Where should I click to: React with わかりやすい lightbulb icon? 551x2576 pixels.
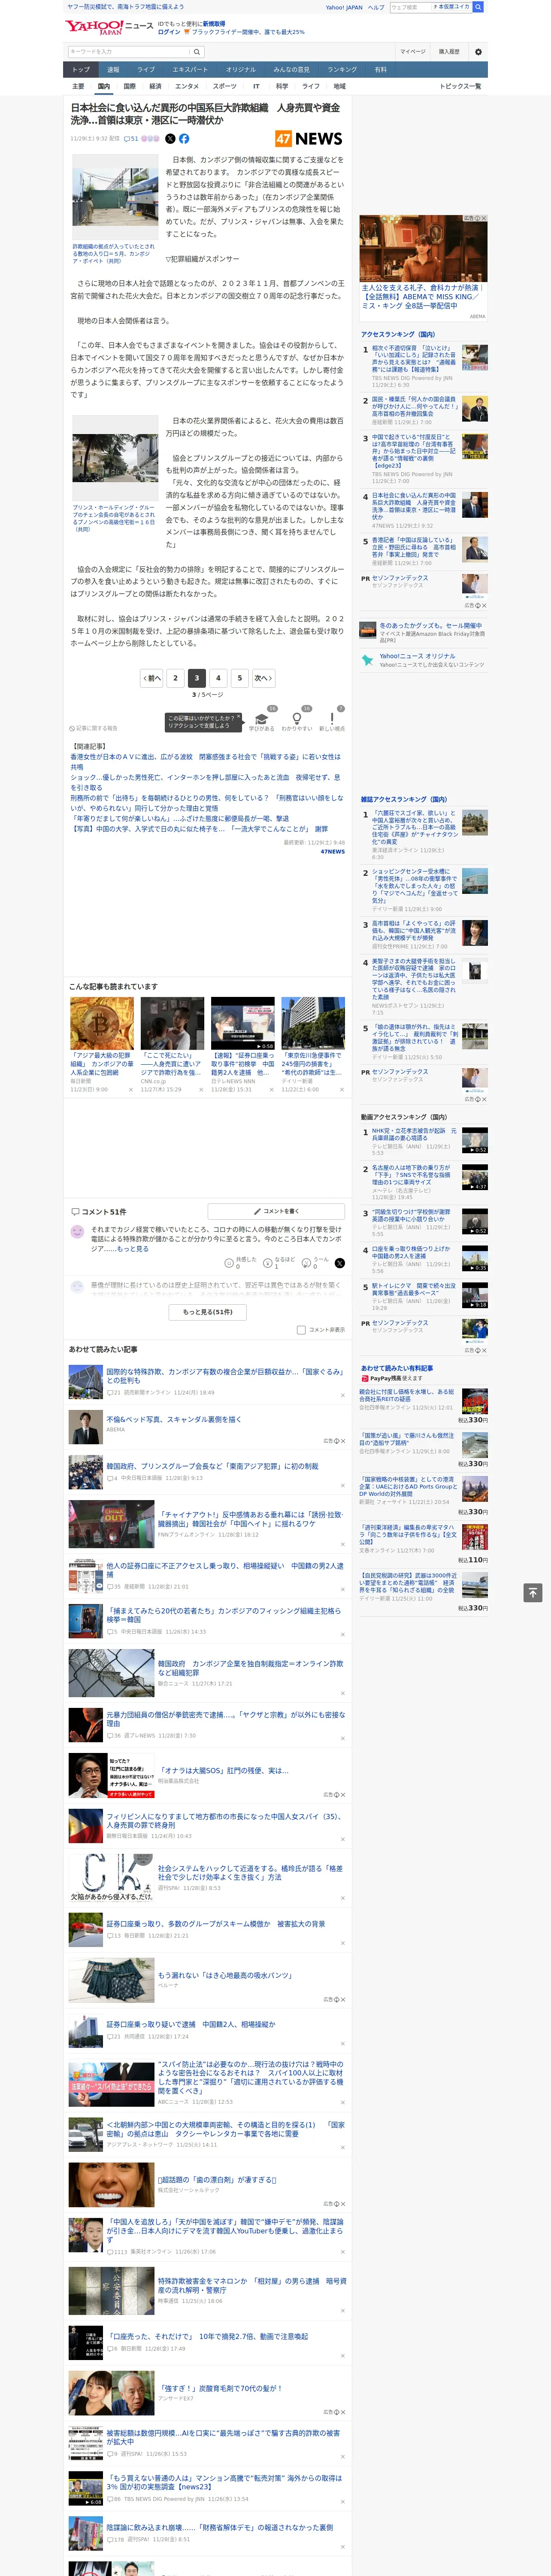click(296, 719)
